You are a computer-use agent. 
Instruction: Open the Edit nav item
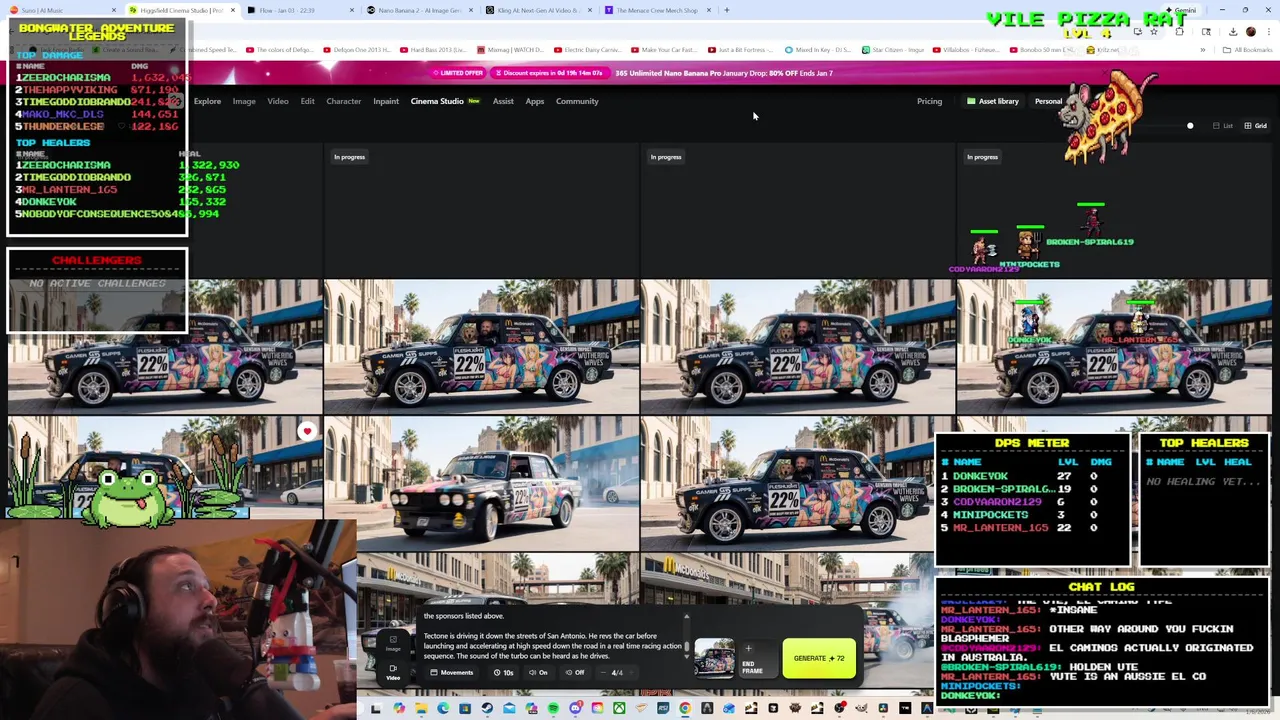(x=308, y=101)
